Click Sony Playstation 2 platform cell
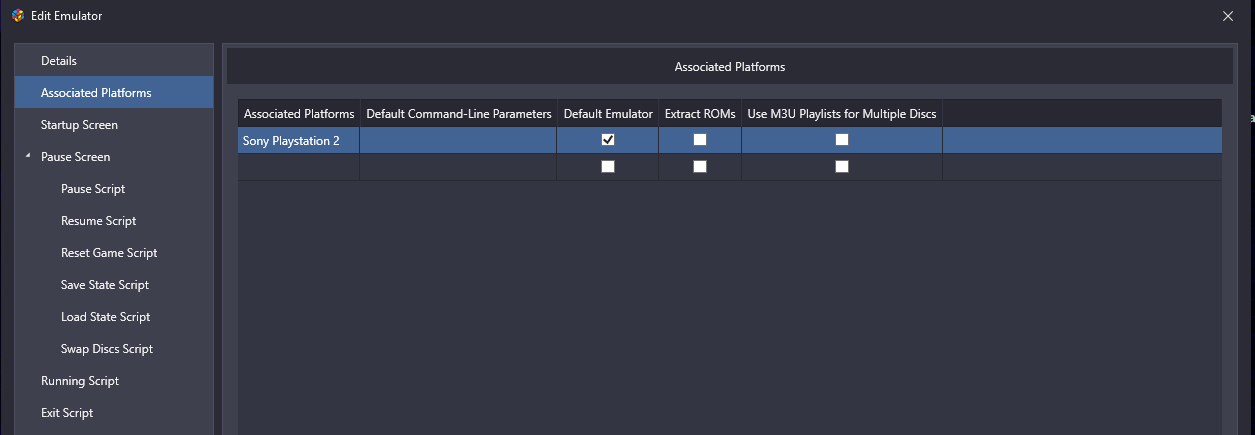1255x435 pixels. tap(291, 141)
